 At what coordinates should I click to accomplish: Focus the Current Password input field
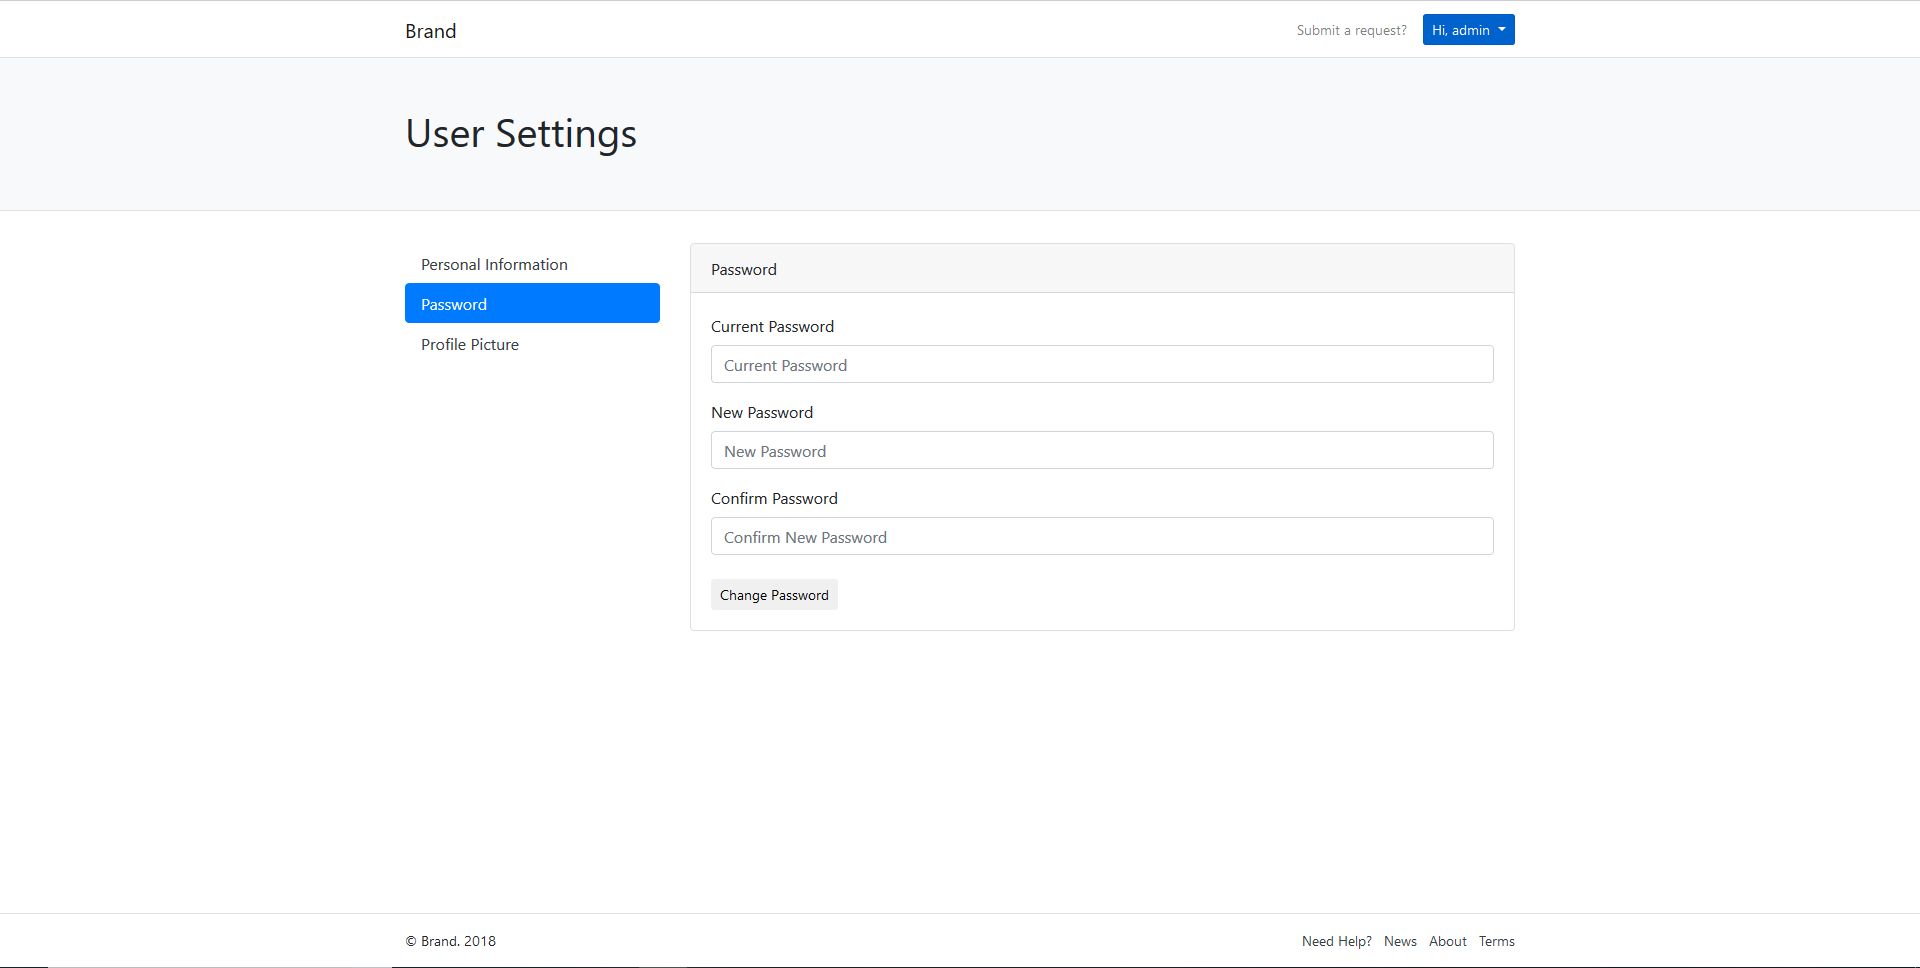(1101, 365)
